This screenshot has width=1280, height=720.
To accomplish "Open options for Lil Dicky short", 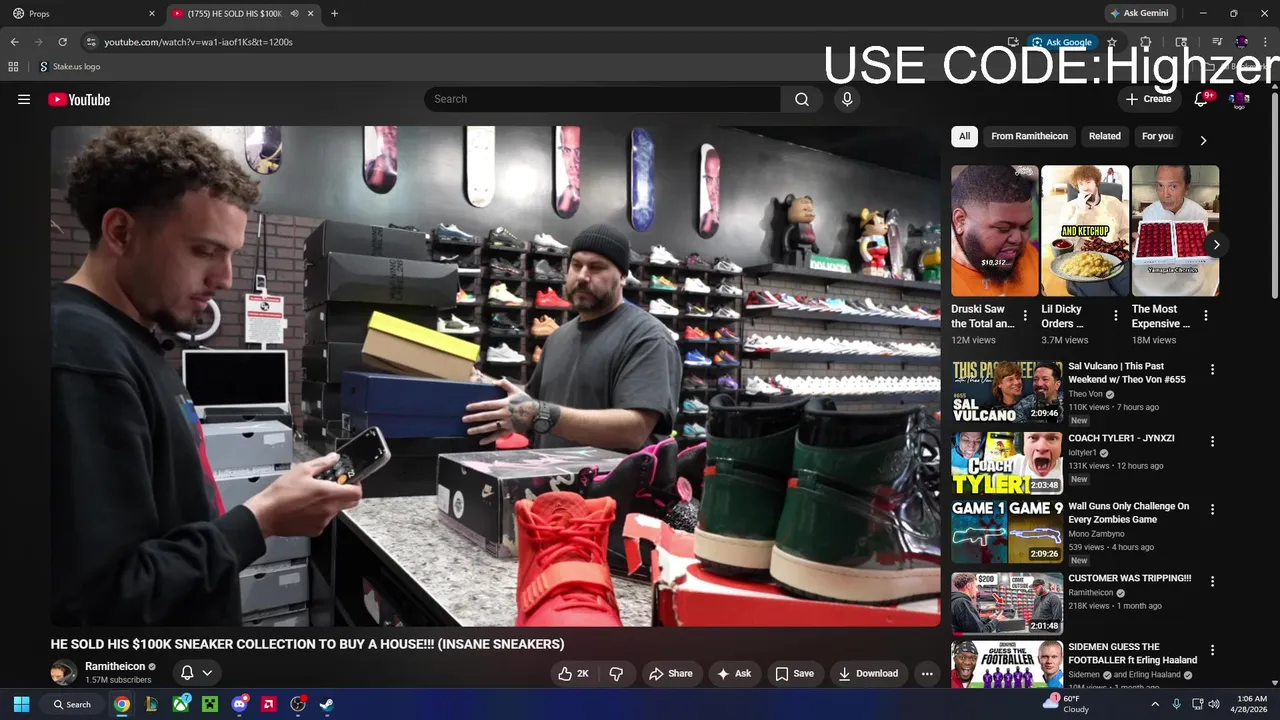I will point(1116,315).
